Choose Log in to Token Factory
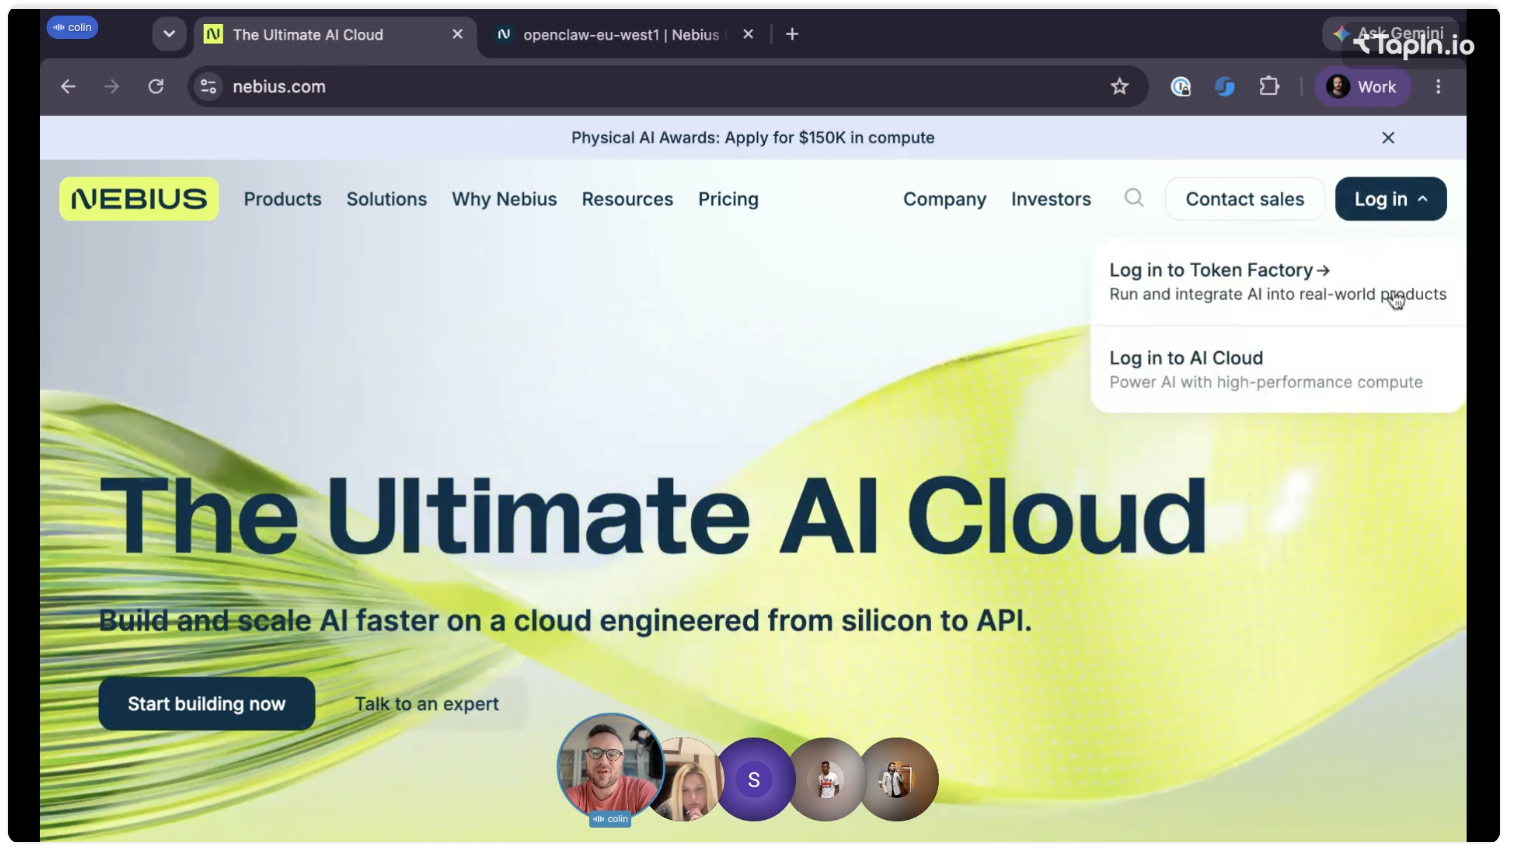The height and width of the screenshot is (854, 1518). click(1278, 281)
